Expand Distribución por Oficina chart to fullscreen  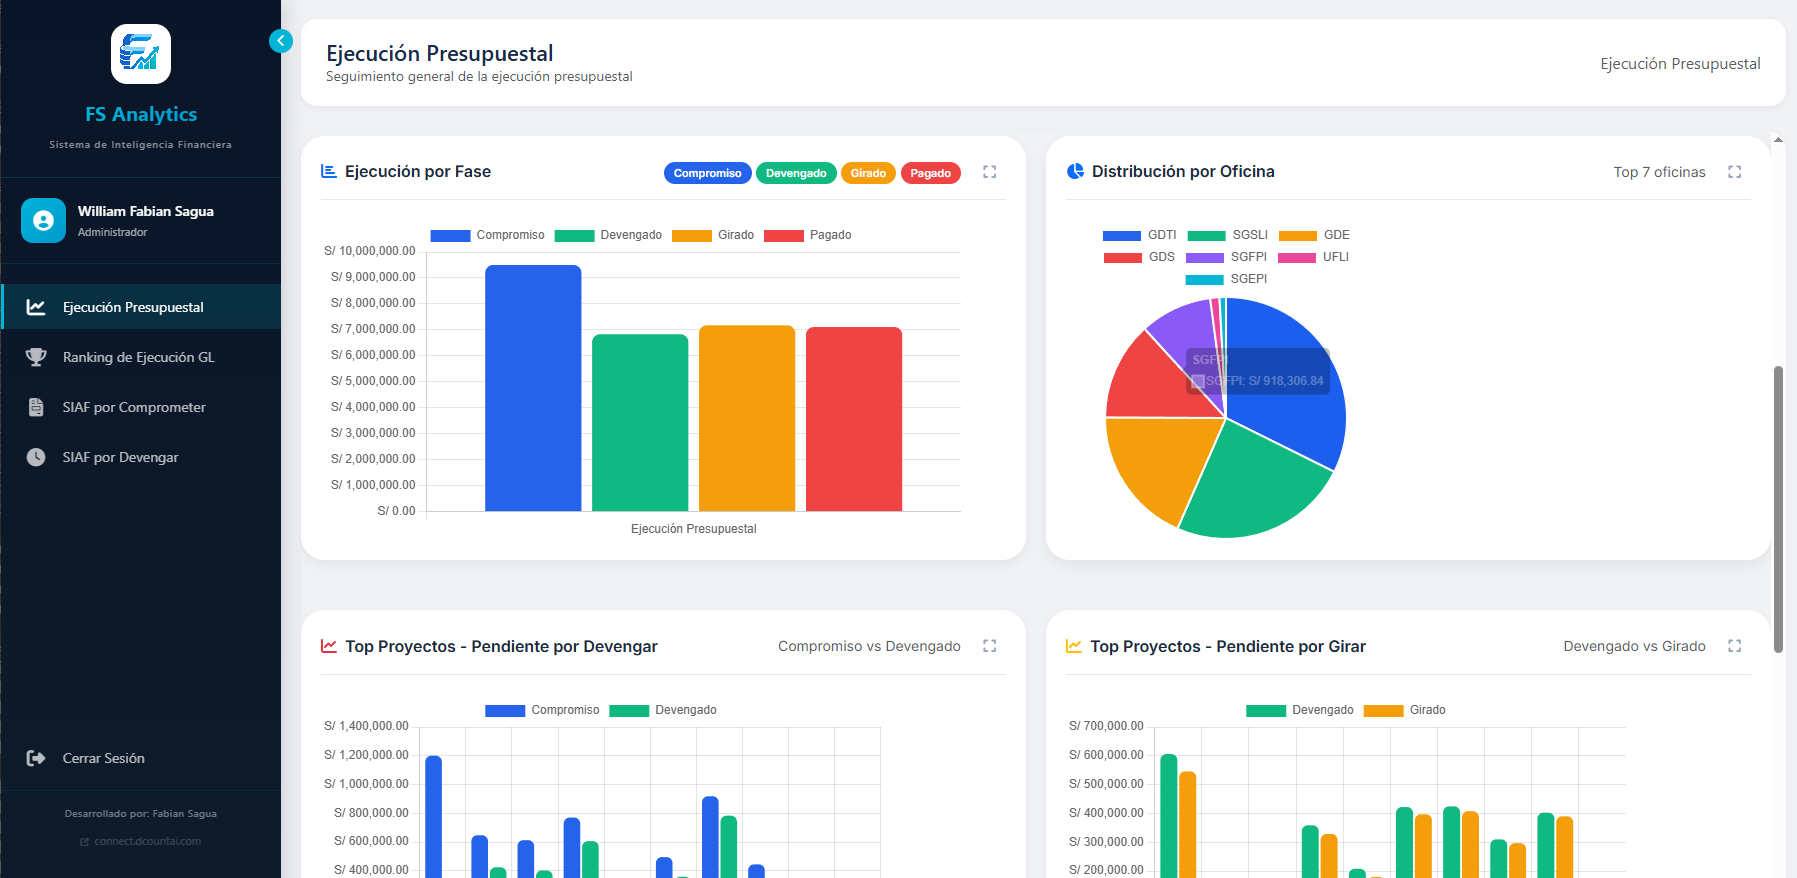1734,172
